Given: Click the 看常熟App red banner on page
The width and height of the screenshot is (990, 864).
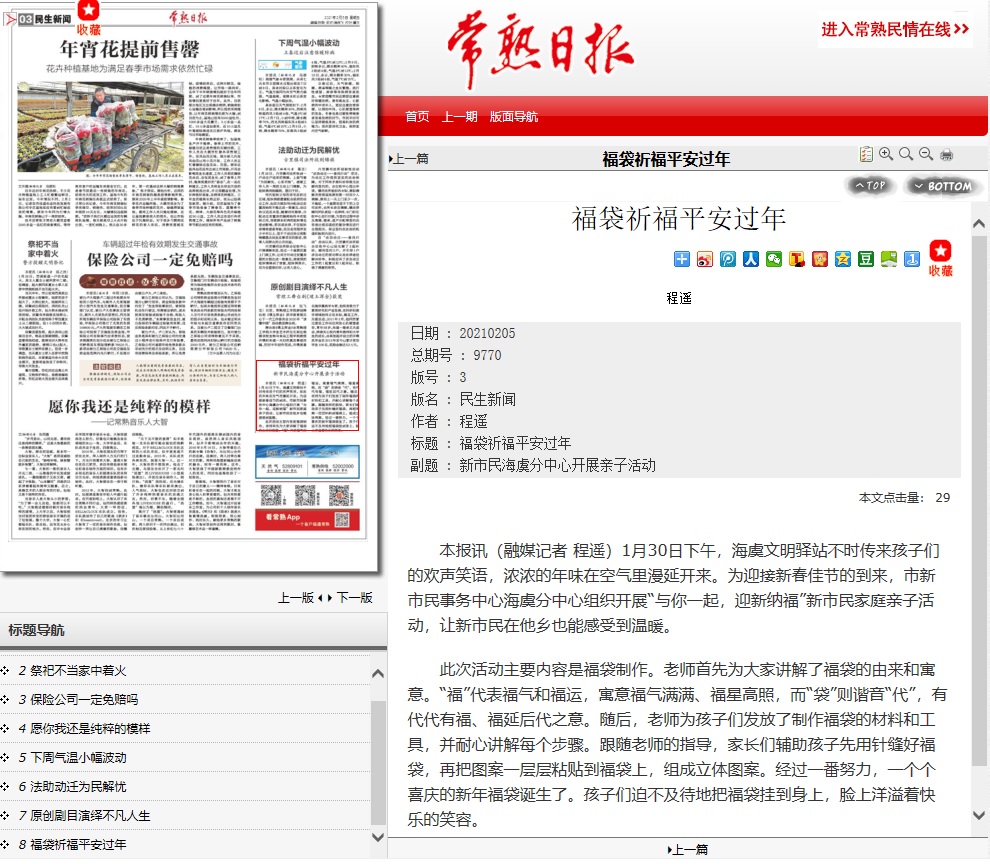Looking at the screenshot, I should click(307, 519).
